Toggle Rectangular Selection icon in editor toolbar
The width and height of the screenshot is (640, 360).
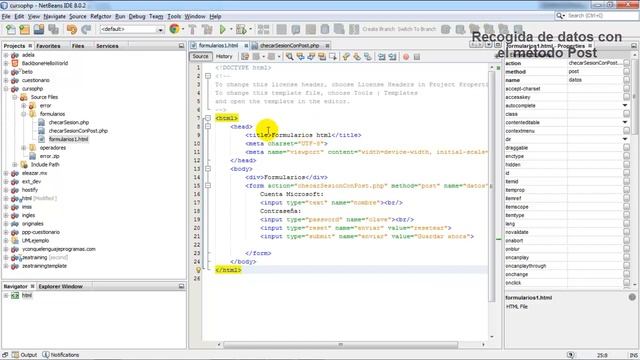[333, 57]
